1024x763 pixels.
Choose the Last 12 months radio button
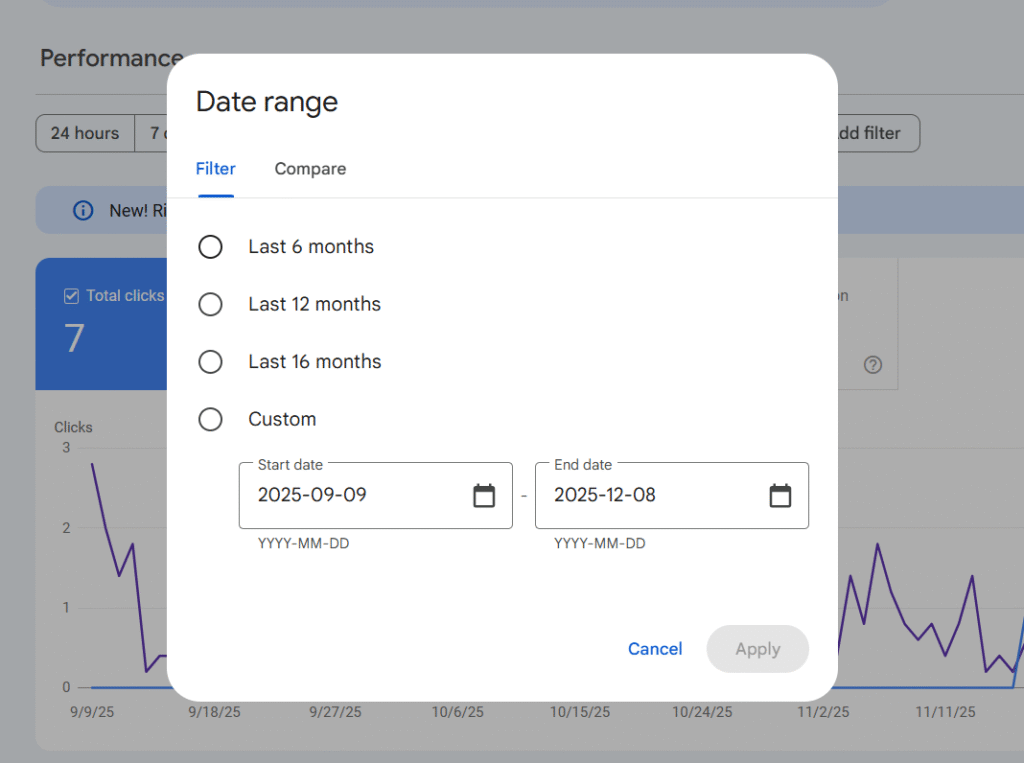point(210,305)
